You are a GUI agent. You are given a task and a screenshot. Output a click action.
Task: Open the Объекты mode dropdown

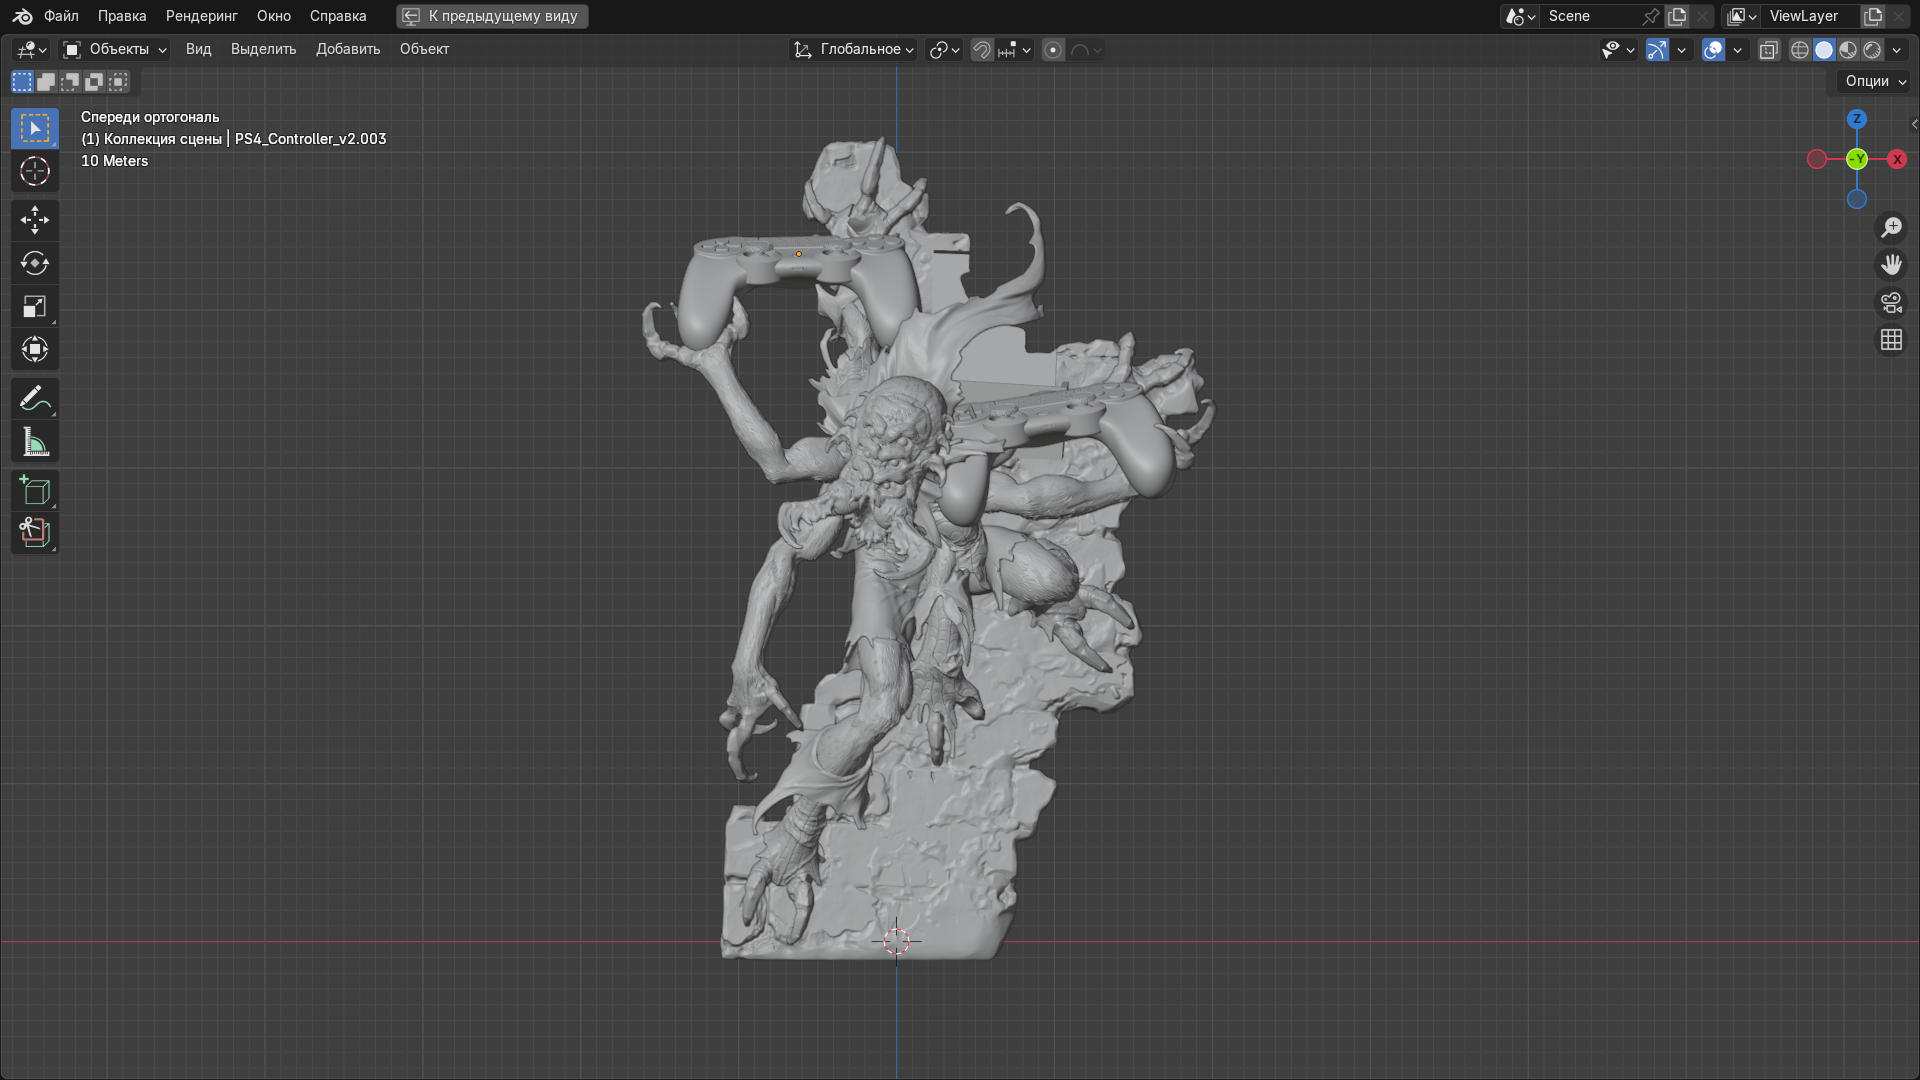(115, 49)
